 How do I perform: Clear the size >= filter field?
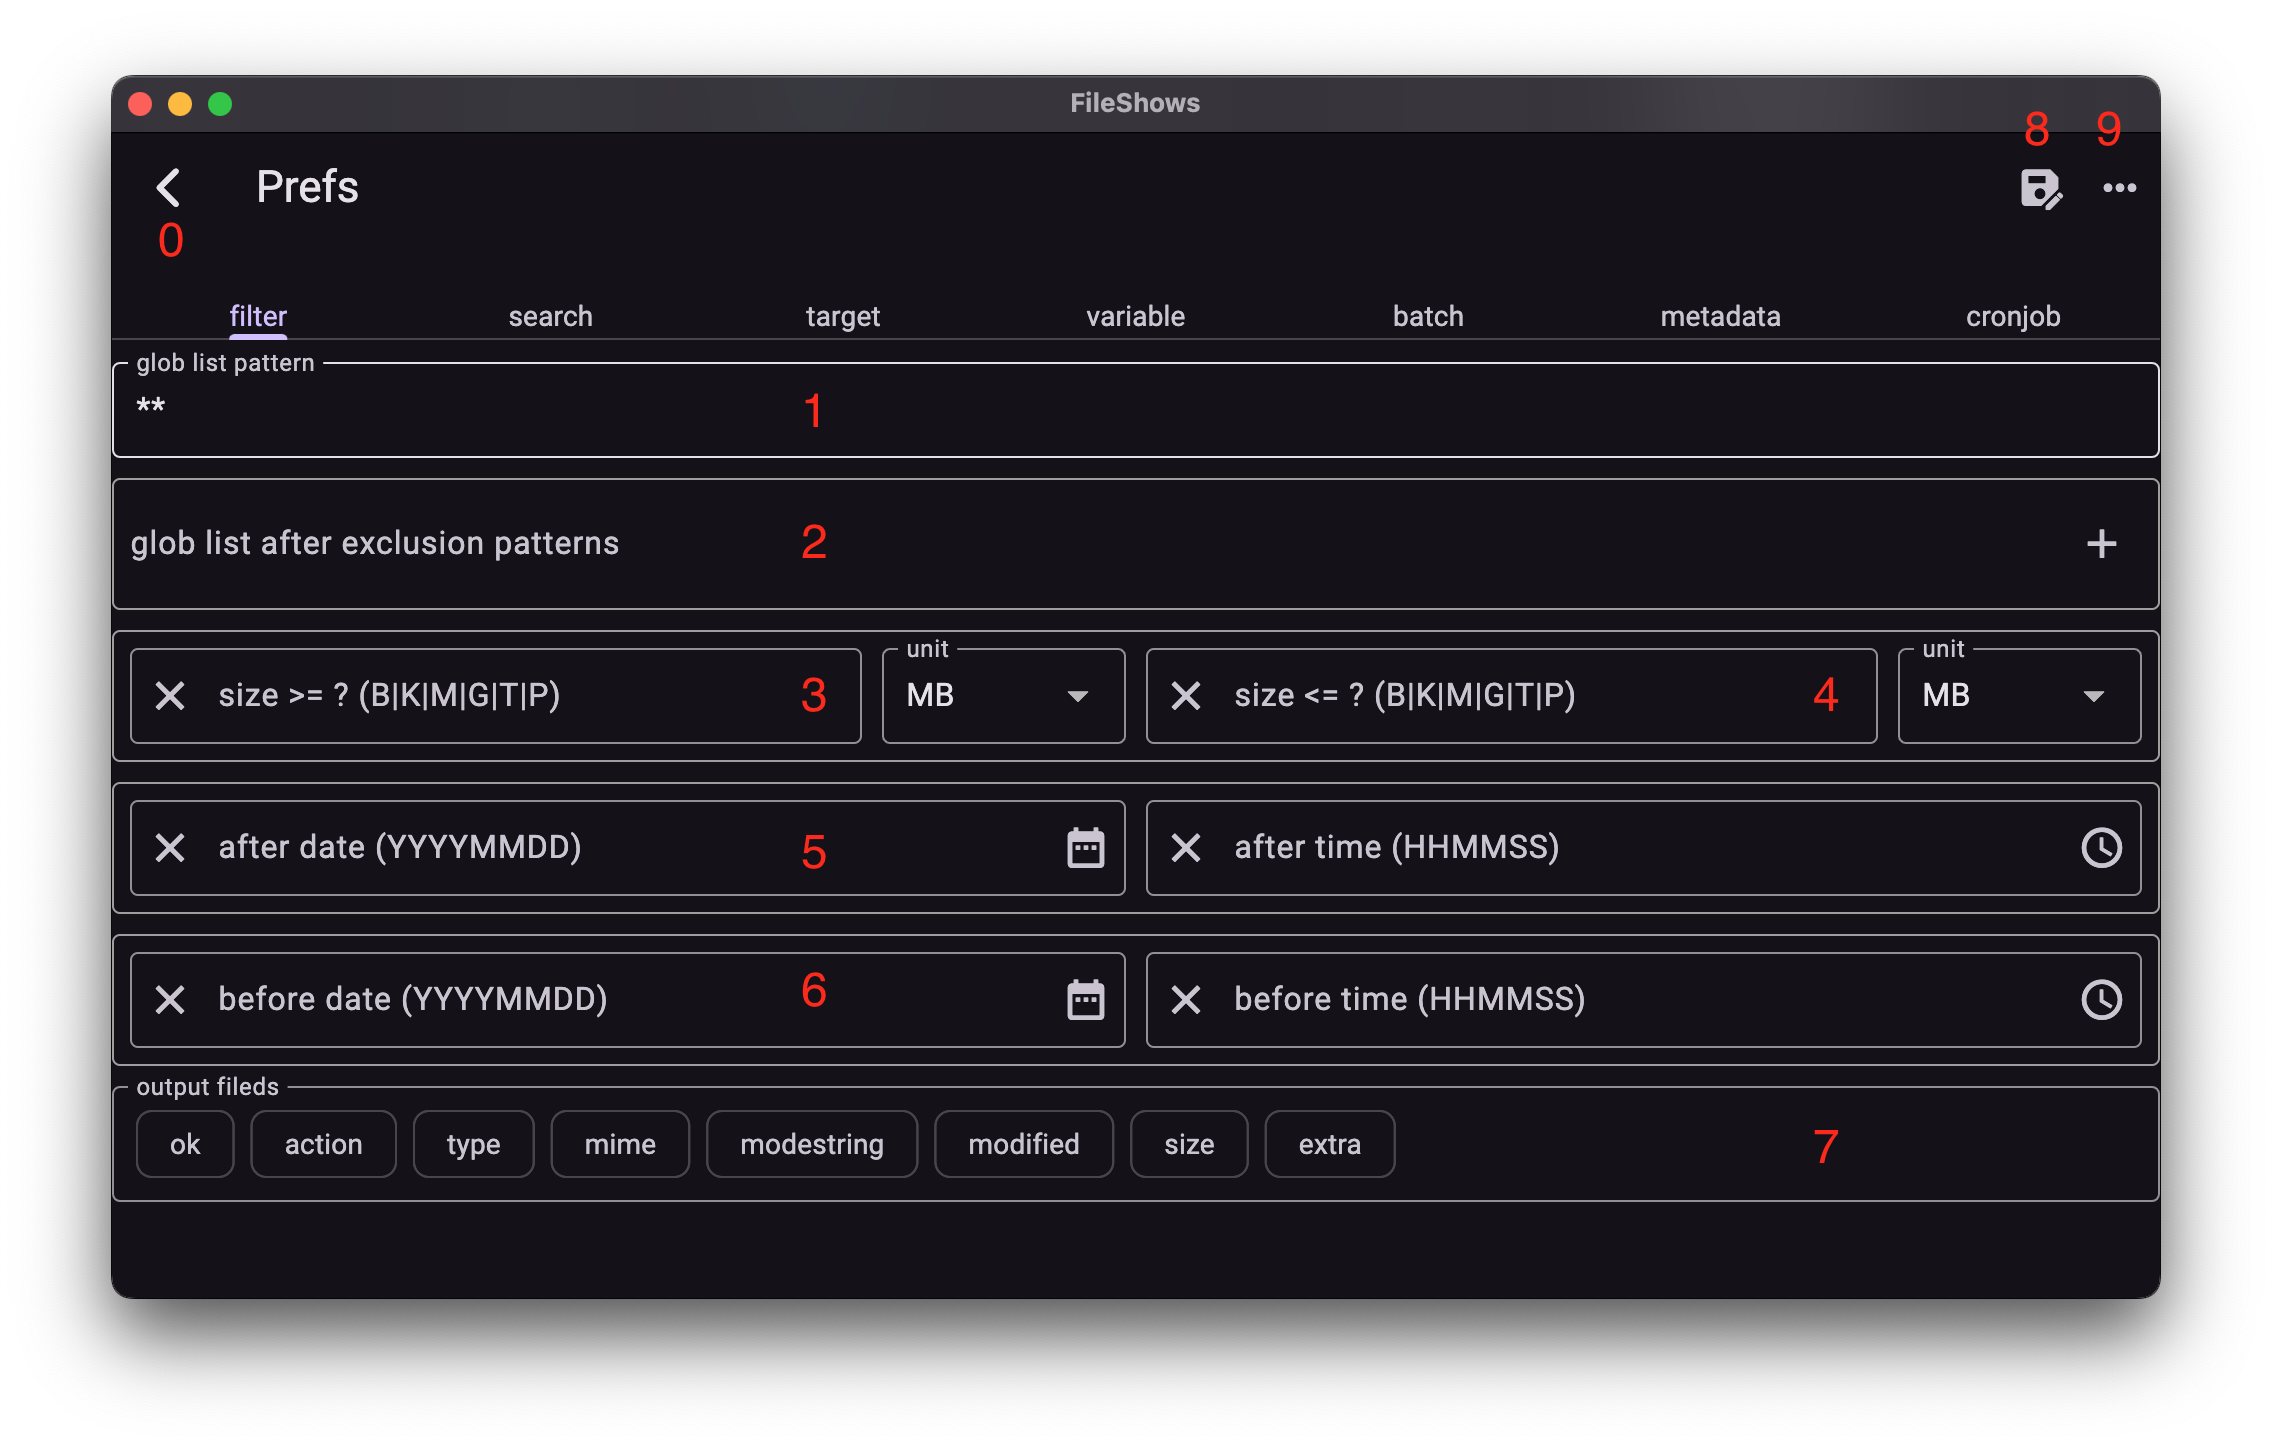point(170,696)
